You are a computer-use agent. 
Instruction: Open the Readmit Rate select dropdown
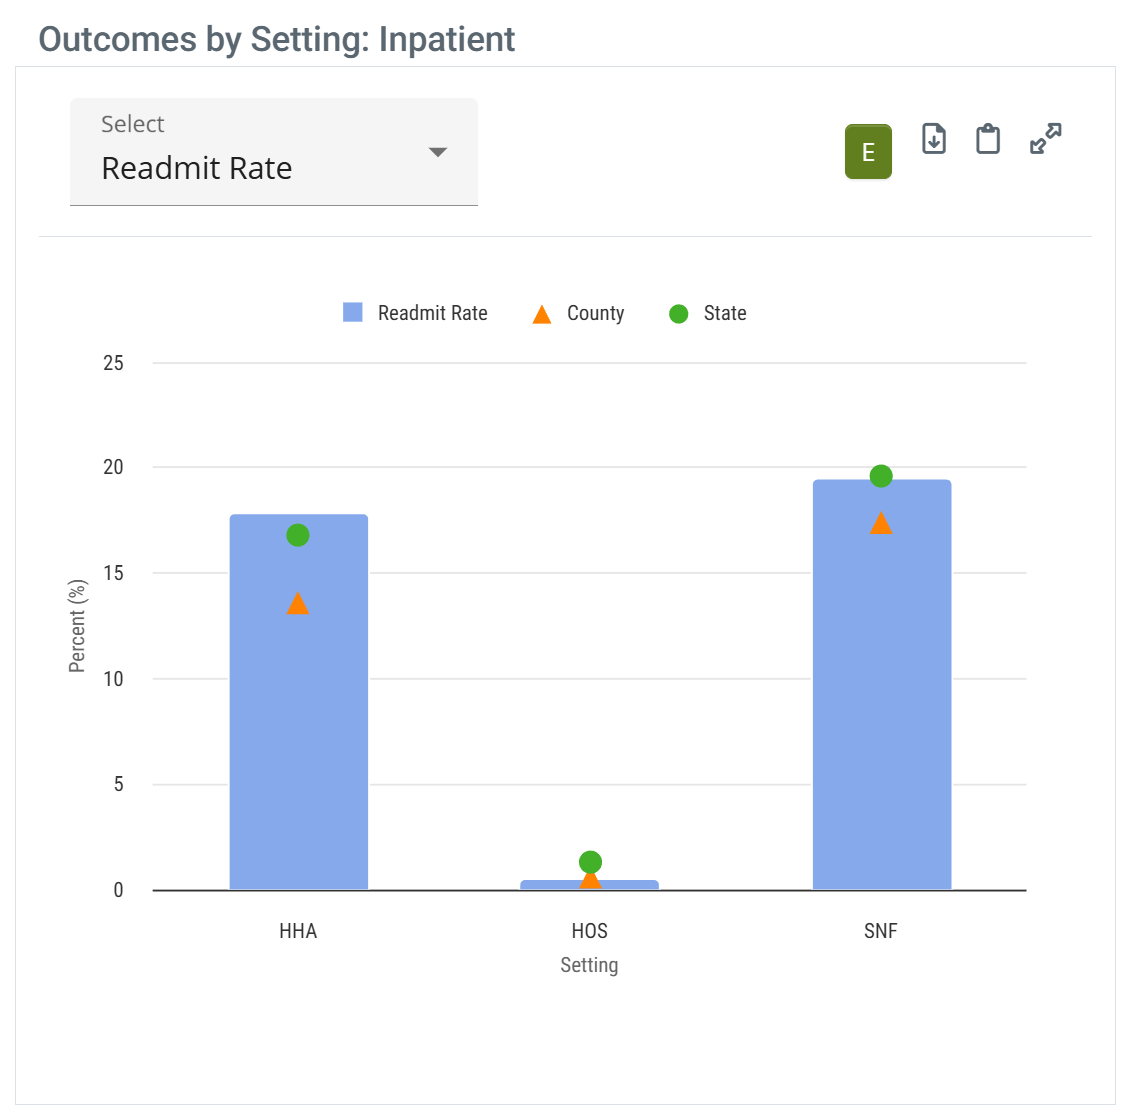[x=273, y=153]
